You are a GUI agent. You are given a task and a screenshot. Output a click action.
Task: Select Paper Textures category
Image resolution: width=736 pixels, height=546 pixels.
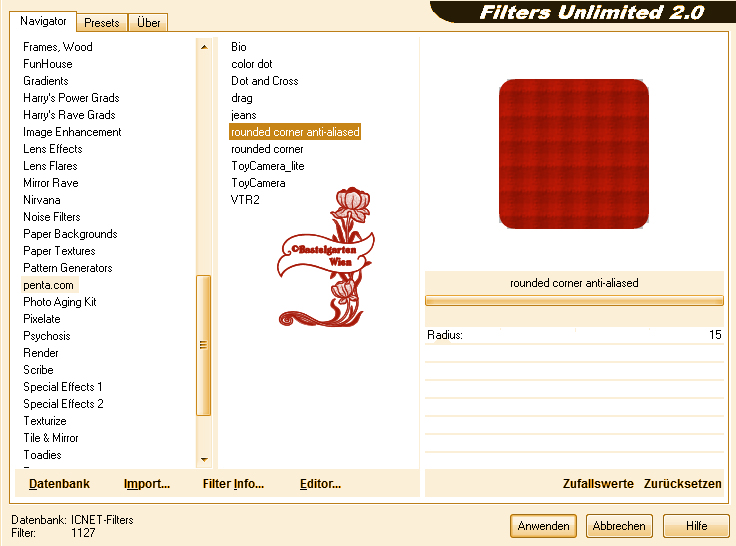pos(59,251)
